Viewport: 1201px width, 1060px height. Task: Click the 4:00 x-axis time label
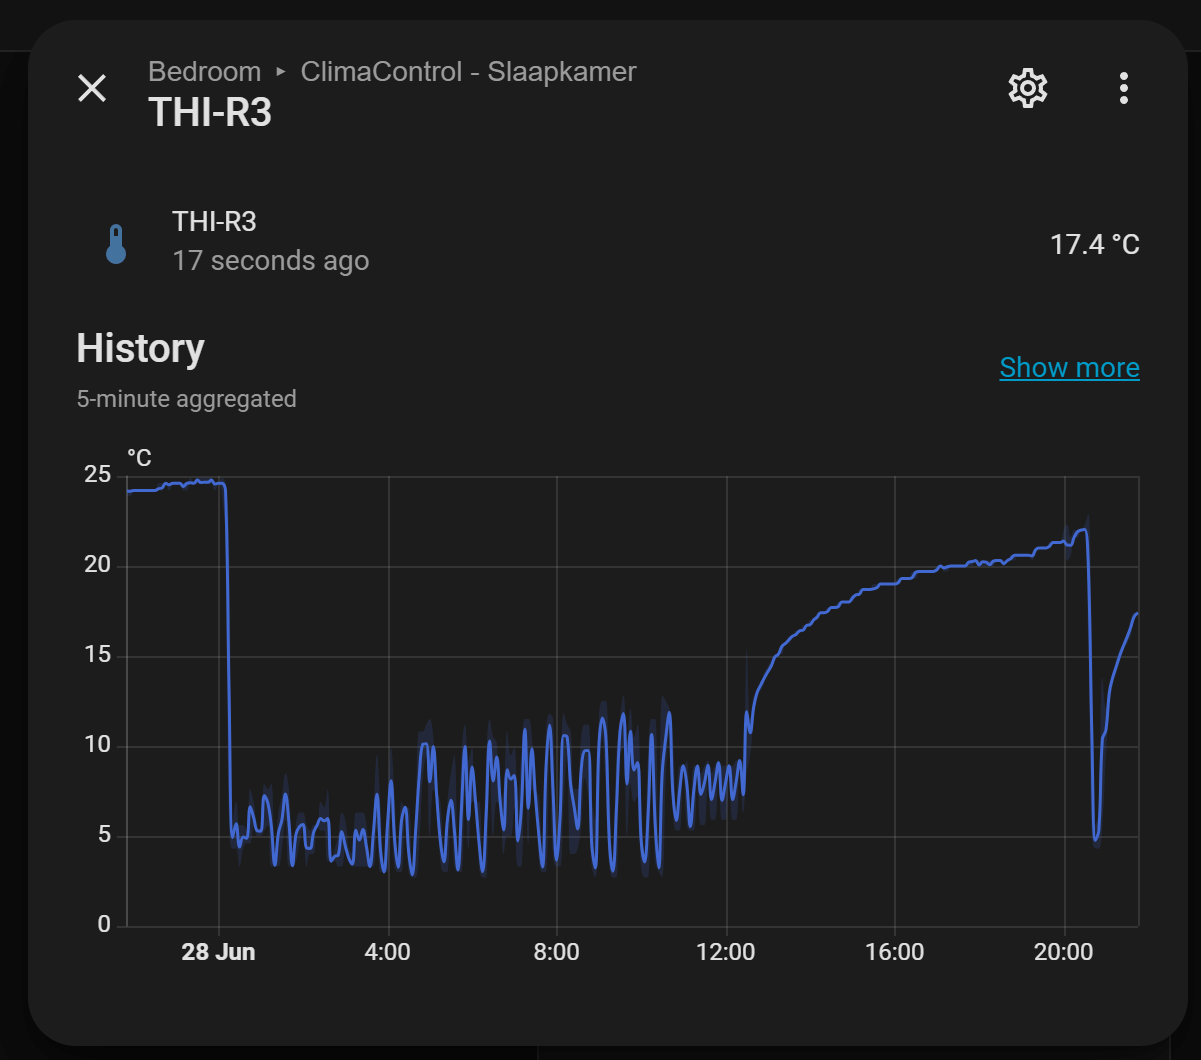(388, 952)
